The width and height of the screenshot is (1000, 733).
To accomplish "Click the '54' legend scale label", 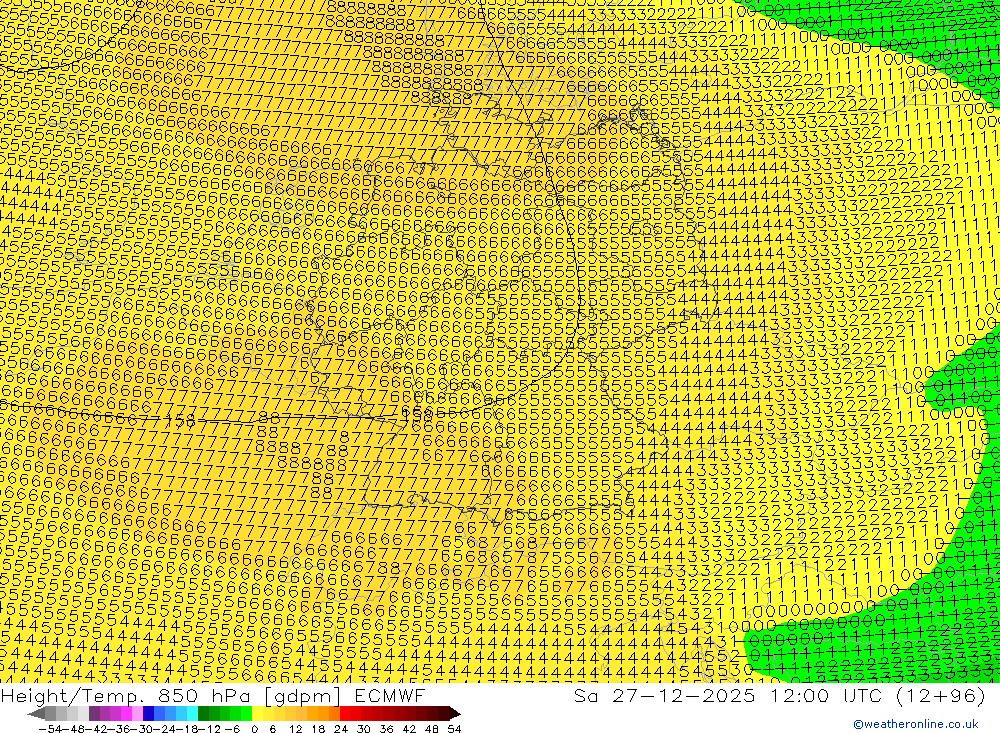I will [454, 729].
